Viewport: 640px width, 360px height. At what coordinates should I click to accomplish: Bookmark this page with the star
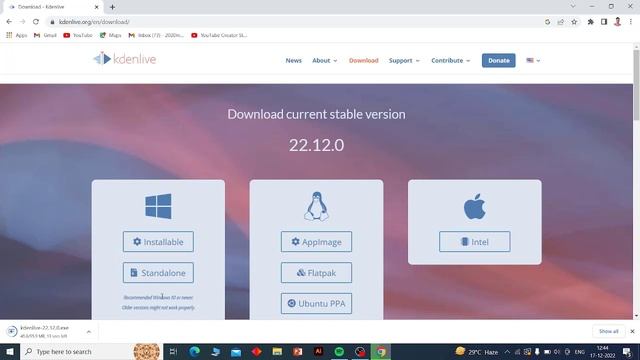point(574,22)
